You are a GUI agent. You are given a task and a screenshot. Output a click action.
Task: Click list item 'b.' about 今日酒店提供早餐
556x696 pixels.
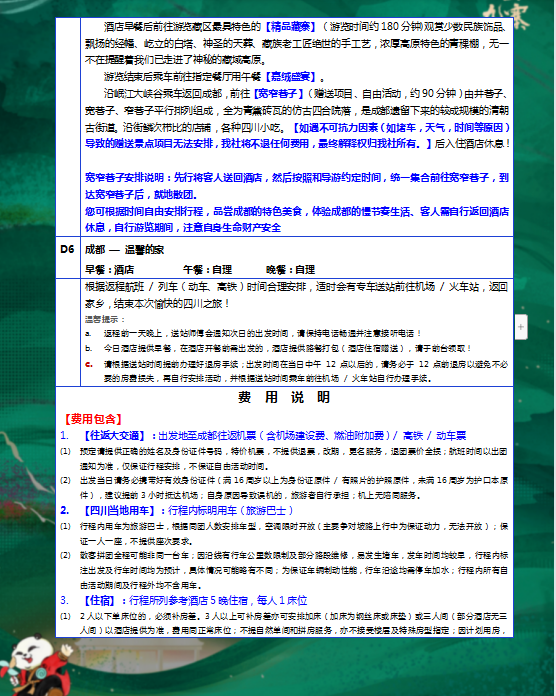pos(278,348)
